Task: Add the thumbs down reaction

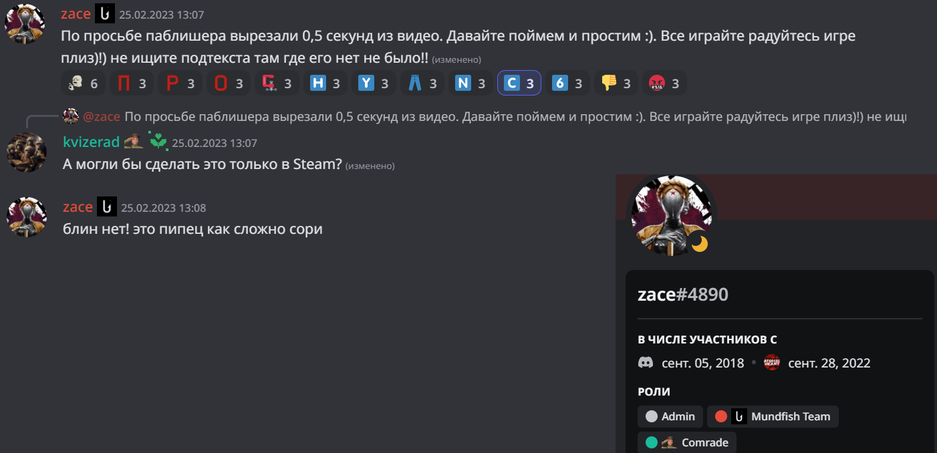Action: 616,83
